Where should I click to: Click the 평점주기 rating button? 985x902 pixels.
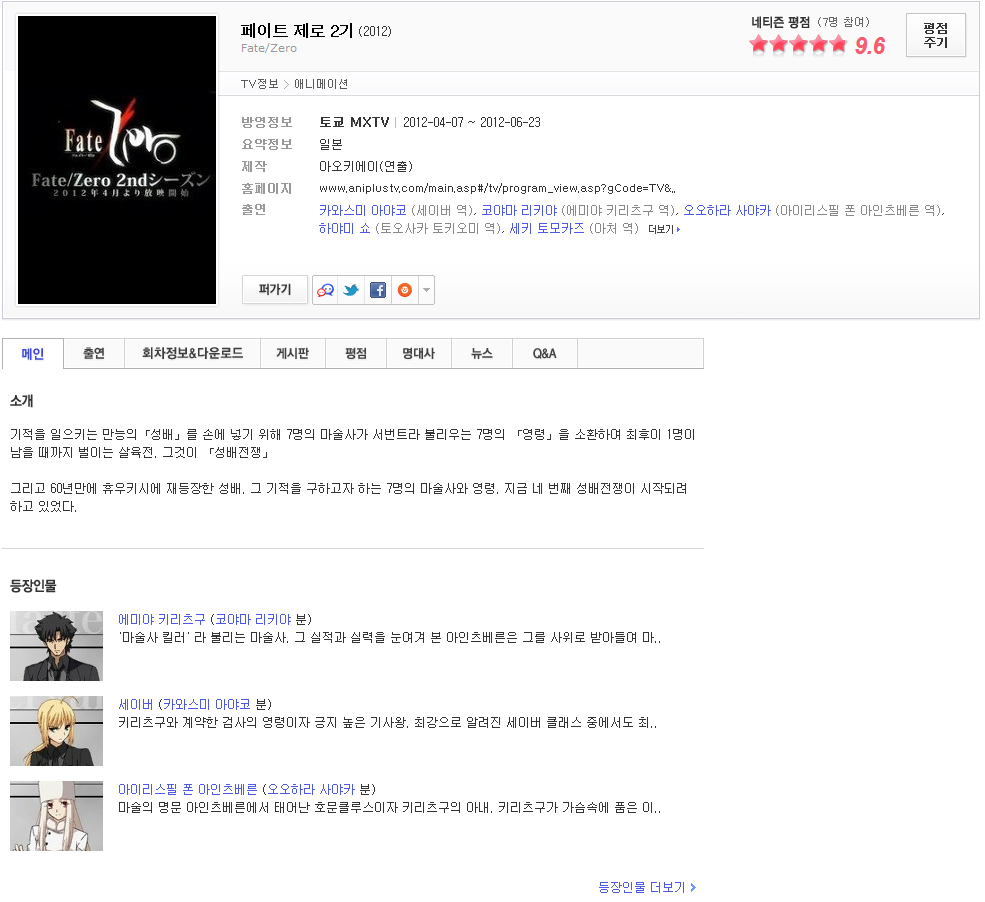(935, 35)
